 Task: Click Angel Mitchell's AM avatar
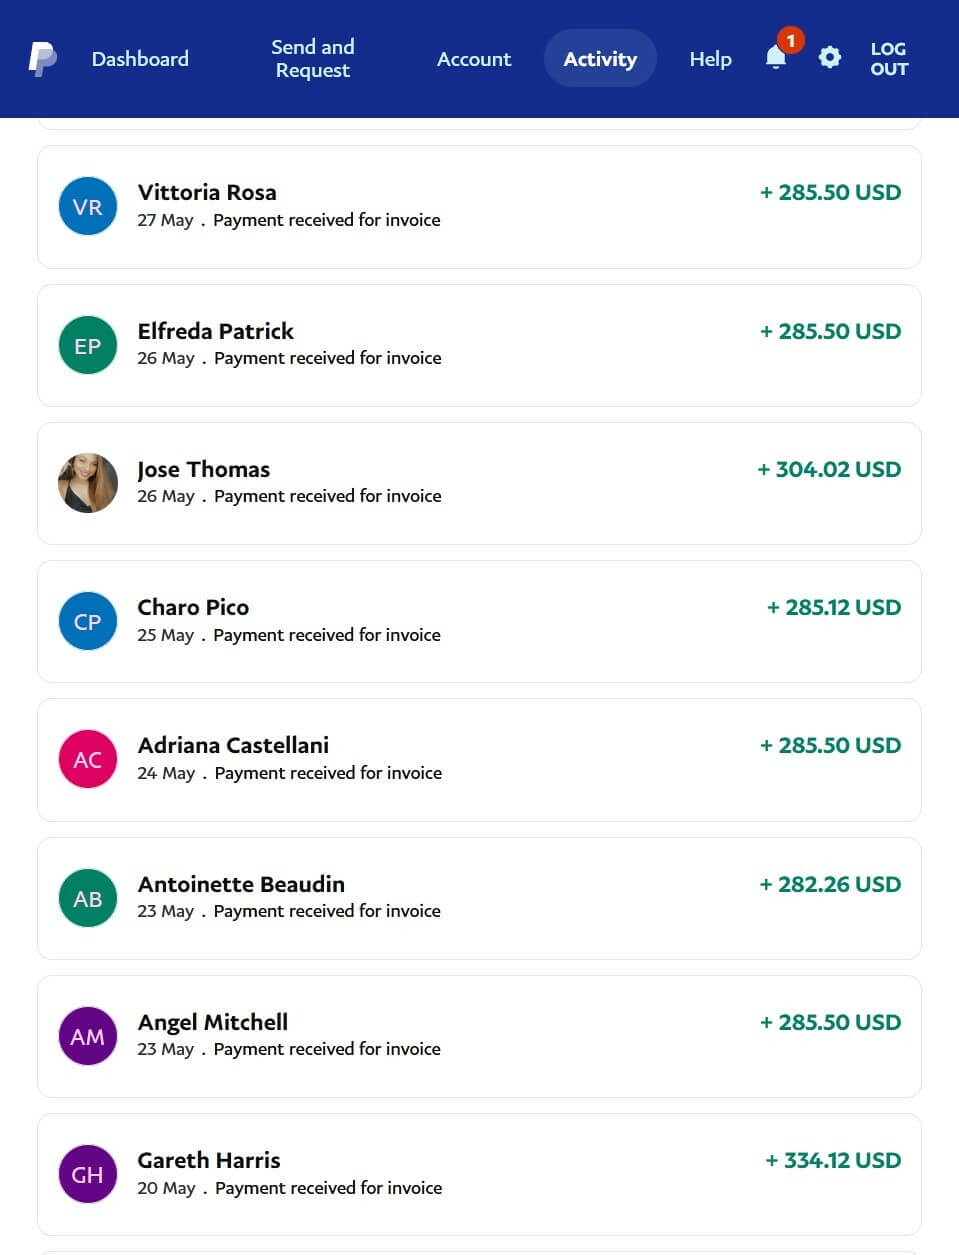[88, 1036]
